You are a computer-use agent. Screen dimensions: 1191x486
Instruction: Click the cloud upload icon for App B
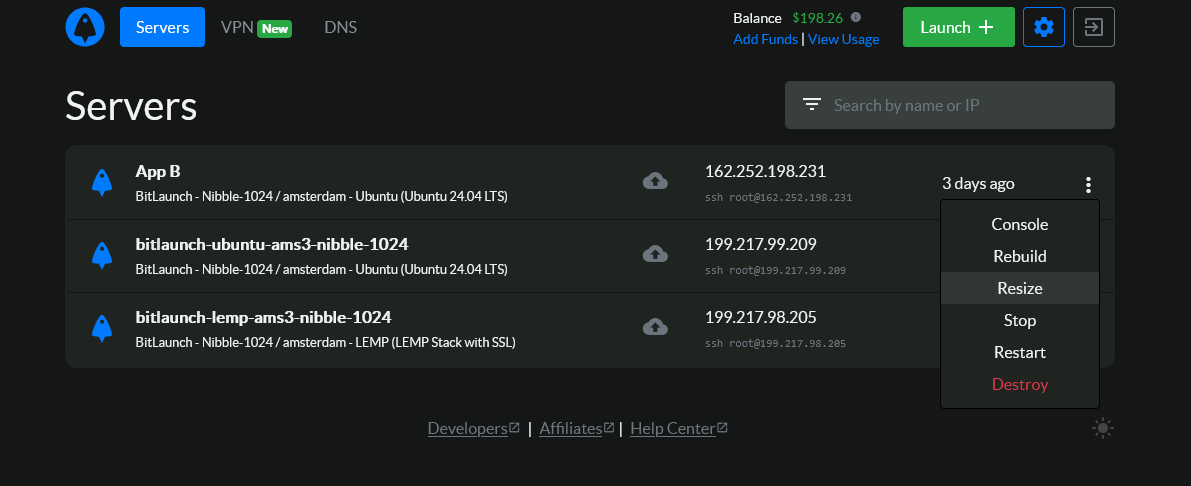[655, 181]
